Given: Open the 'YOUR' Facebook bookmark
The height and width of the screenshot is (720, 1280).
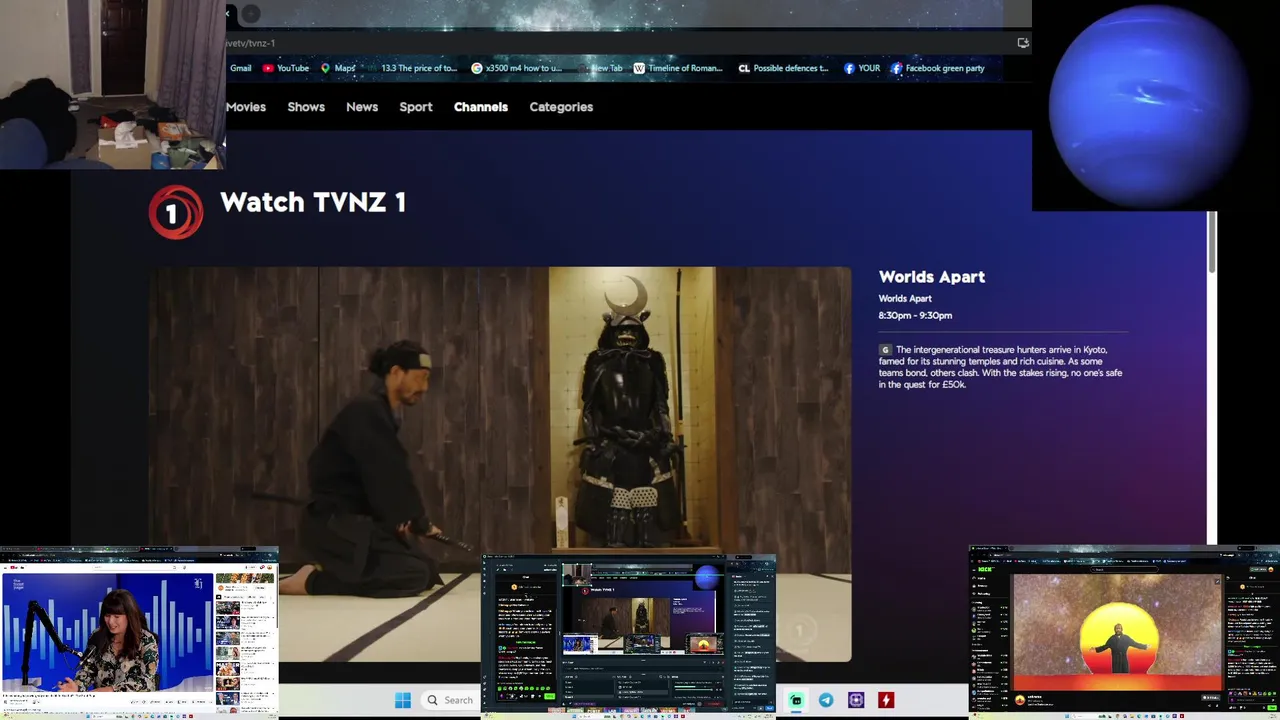Looking at the screenshot, I should 862,68.
